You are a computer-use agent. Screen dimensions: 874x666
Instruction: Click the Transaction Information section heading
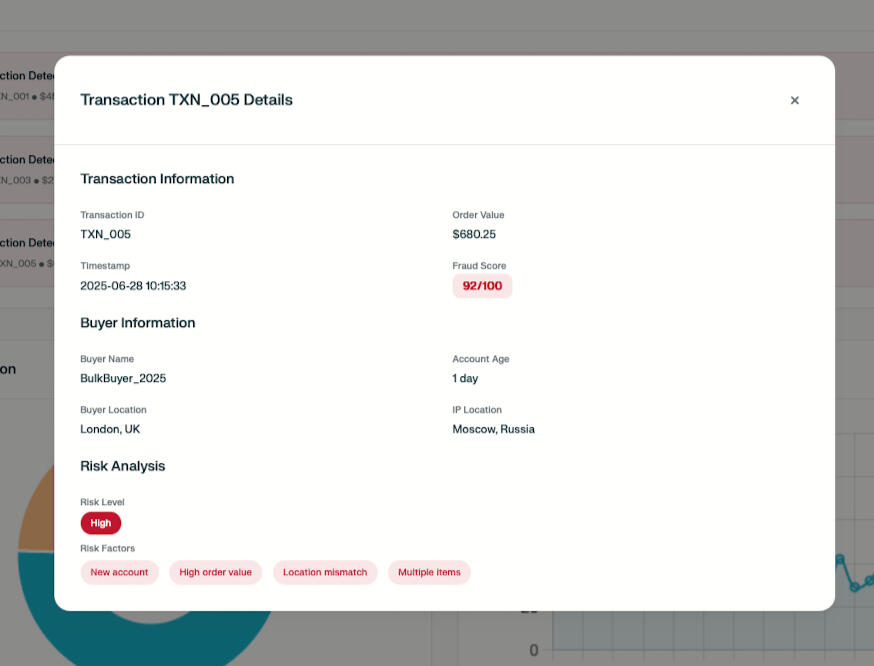pos(157,179)
